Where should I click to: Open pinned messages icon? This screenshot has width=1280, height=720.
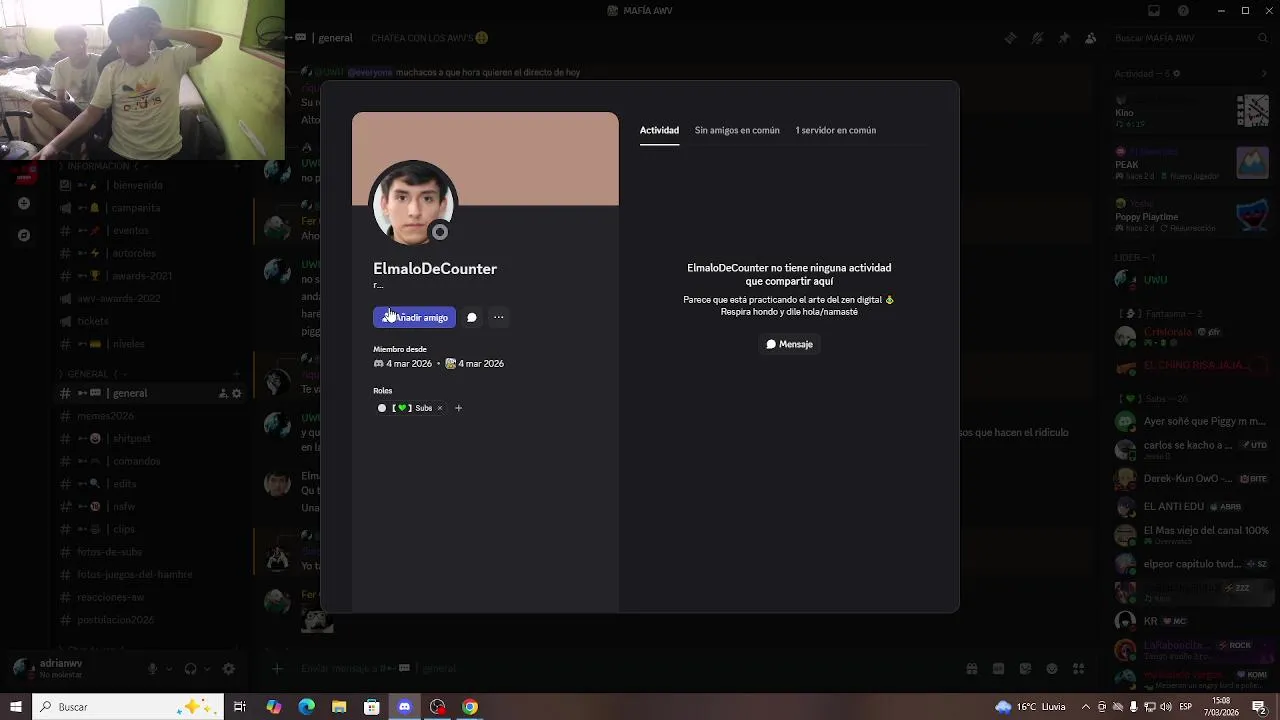pos(1064,38)
